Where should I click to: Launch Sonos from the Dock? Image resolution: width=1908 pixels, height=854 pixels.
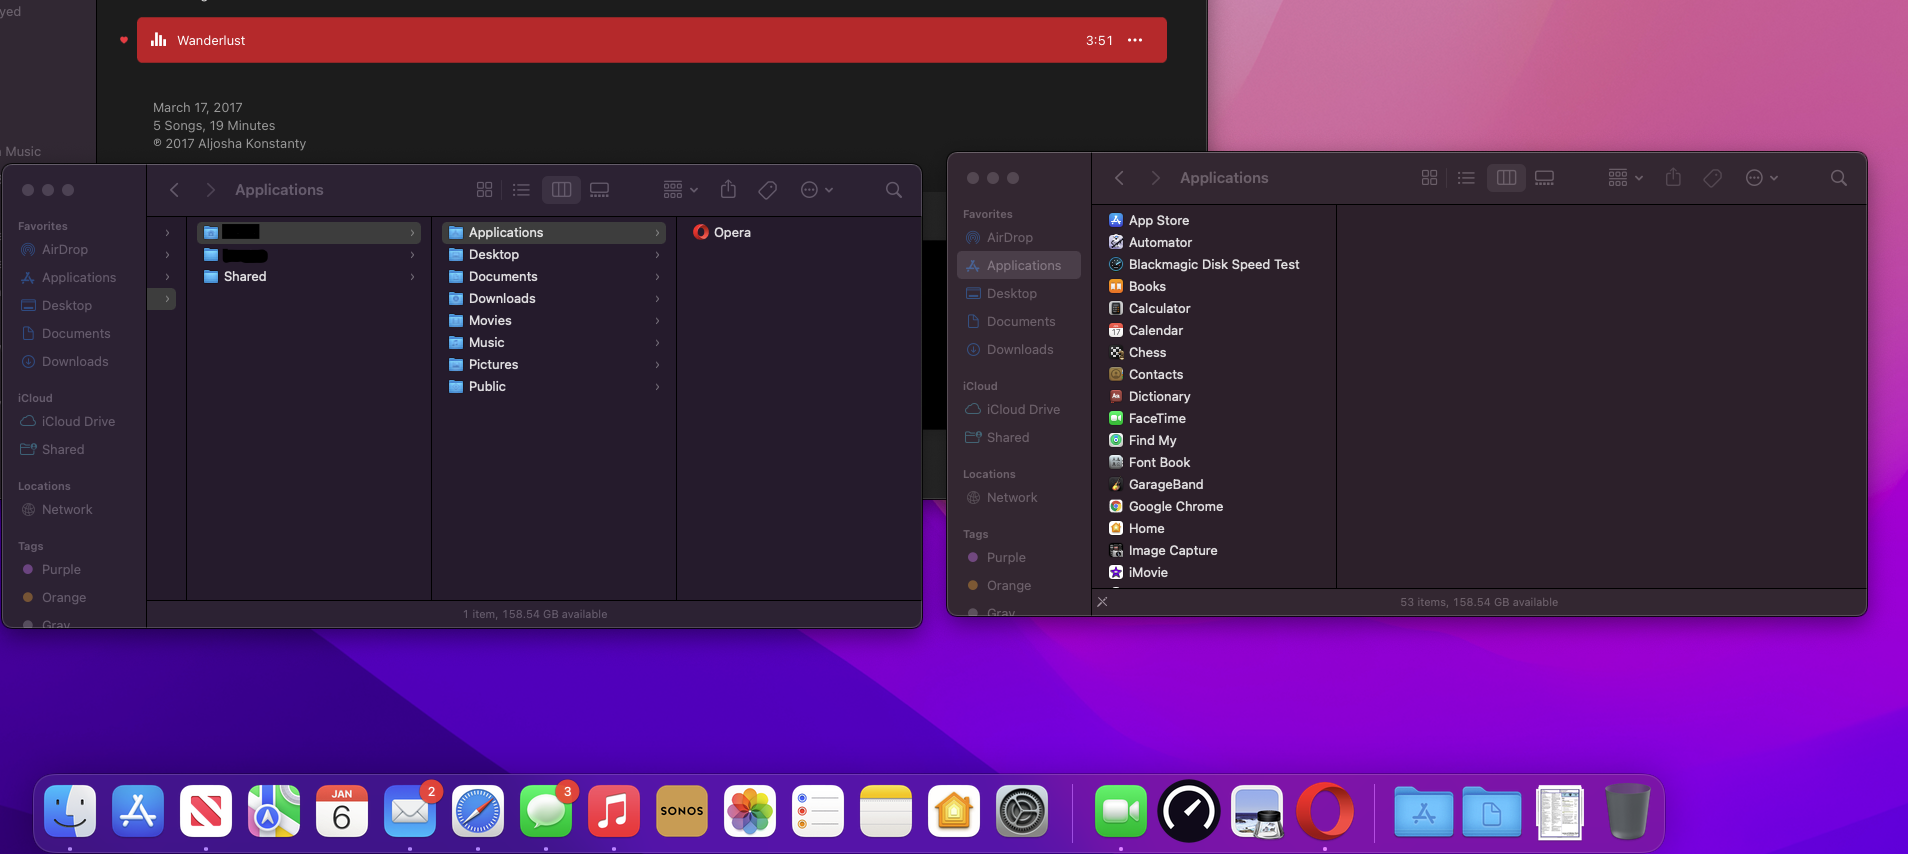tap(682, 811)
